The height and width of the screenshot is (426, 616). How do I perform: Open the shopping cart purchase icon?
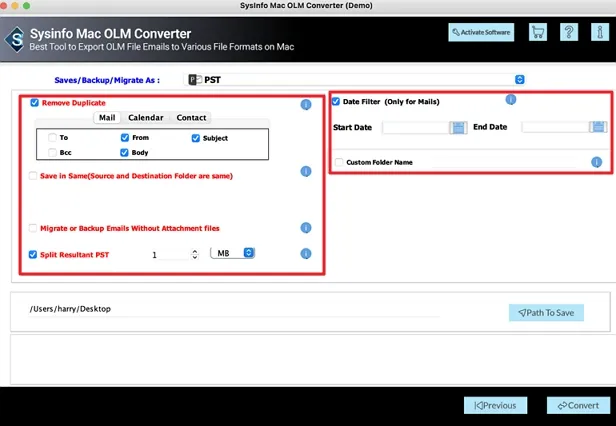[x=538, y=32]
